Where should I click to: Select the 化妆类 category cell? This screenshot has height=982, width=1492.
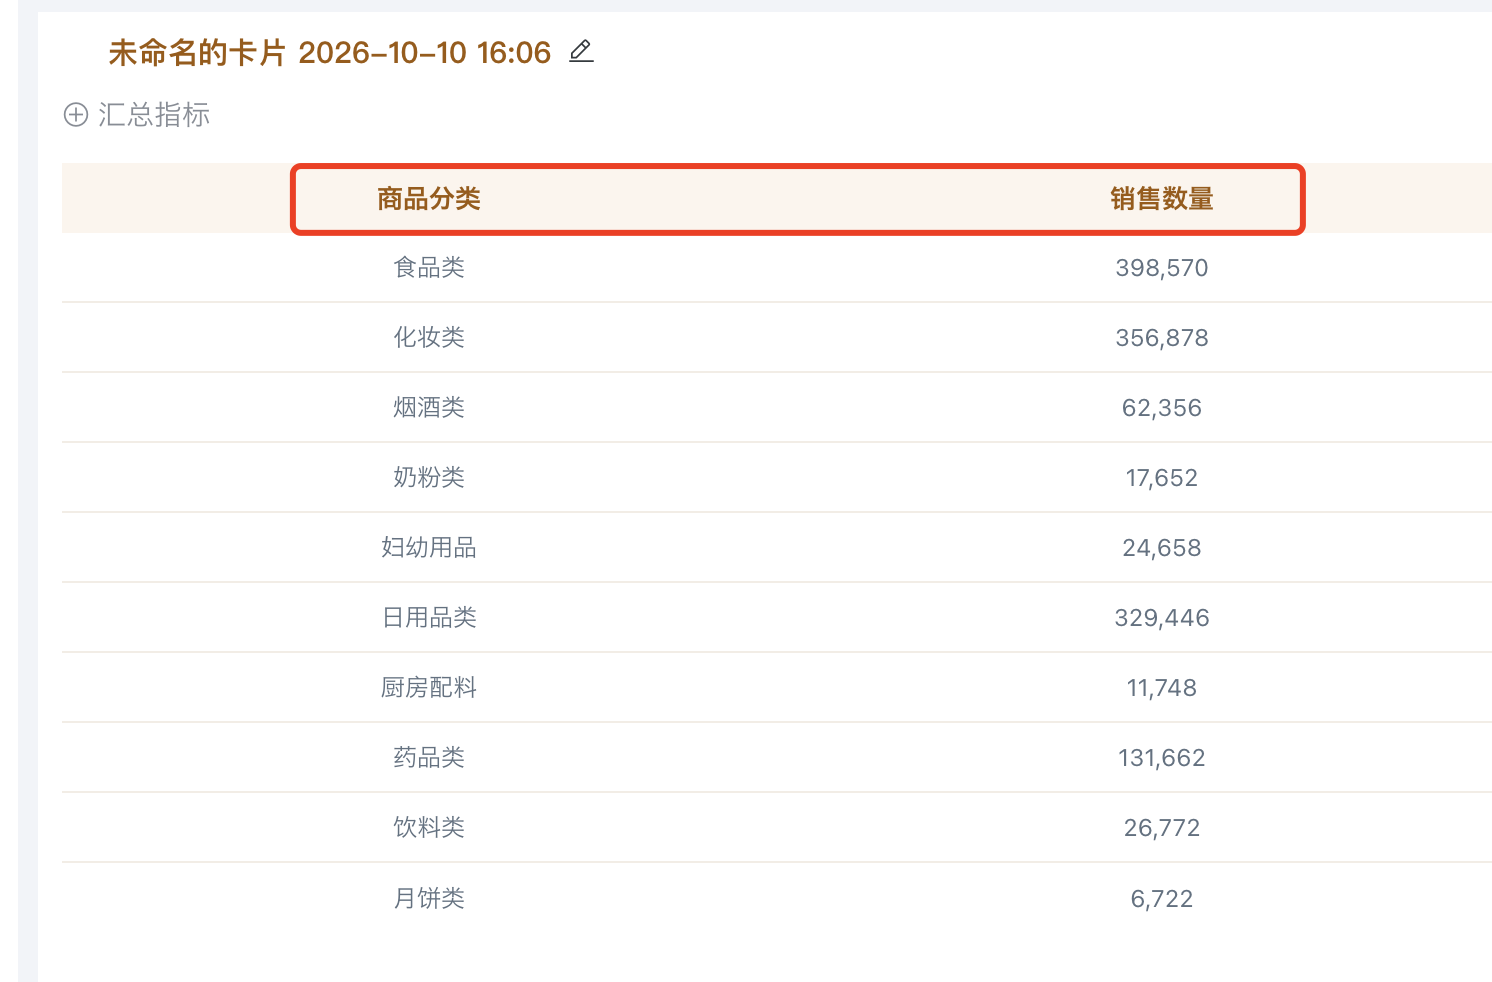tap(429, 338)
